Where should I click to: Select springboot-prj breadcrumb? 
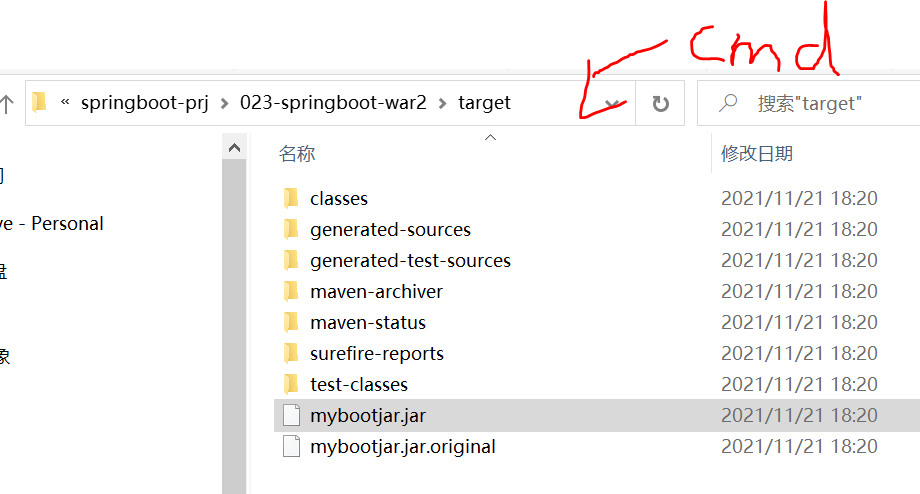pos(144,103)
